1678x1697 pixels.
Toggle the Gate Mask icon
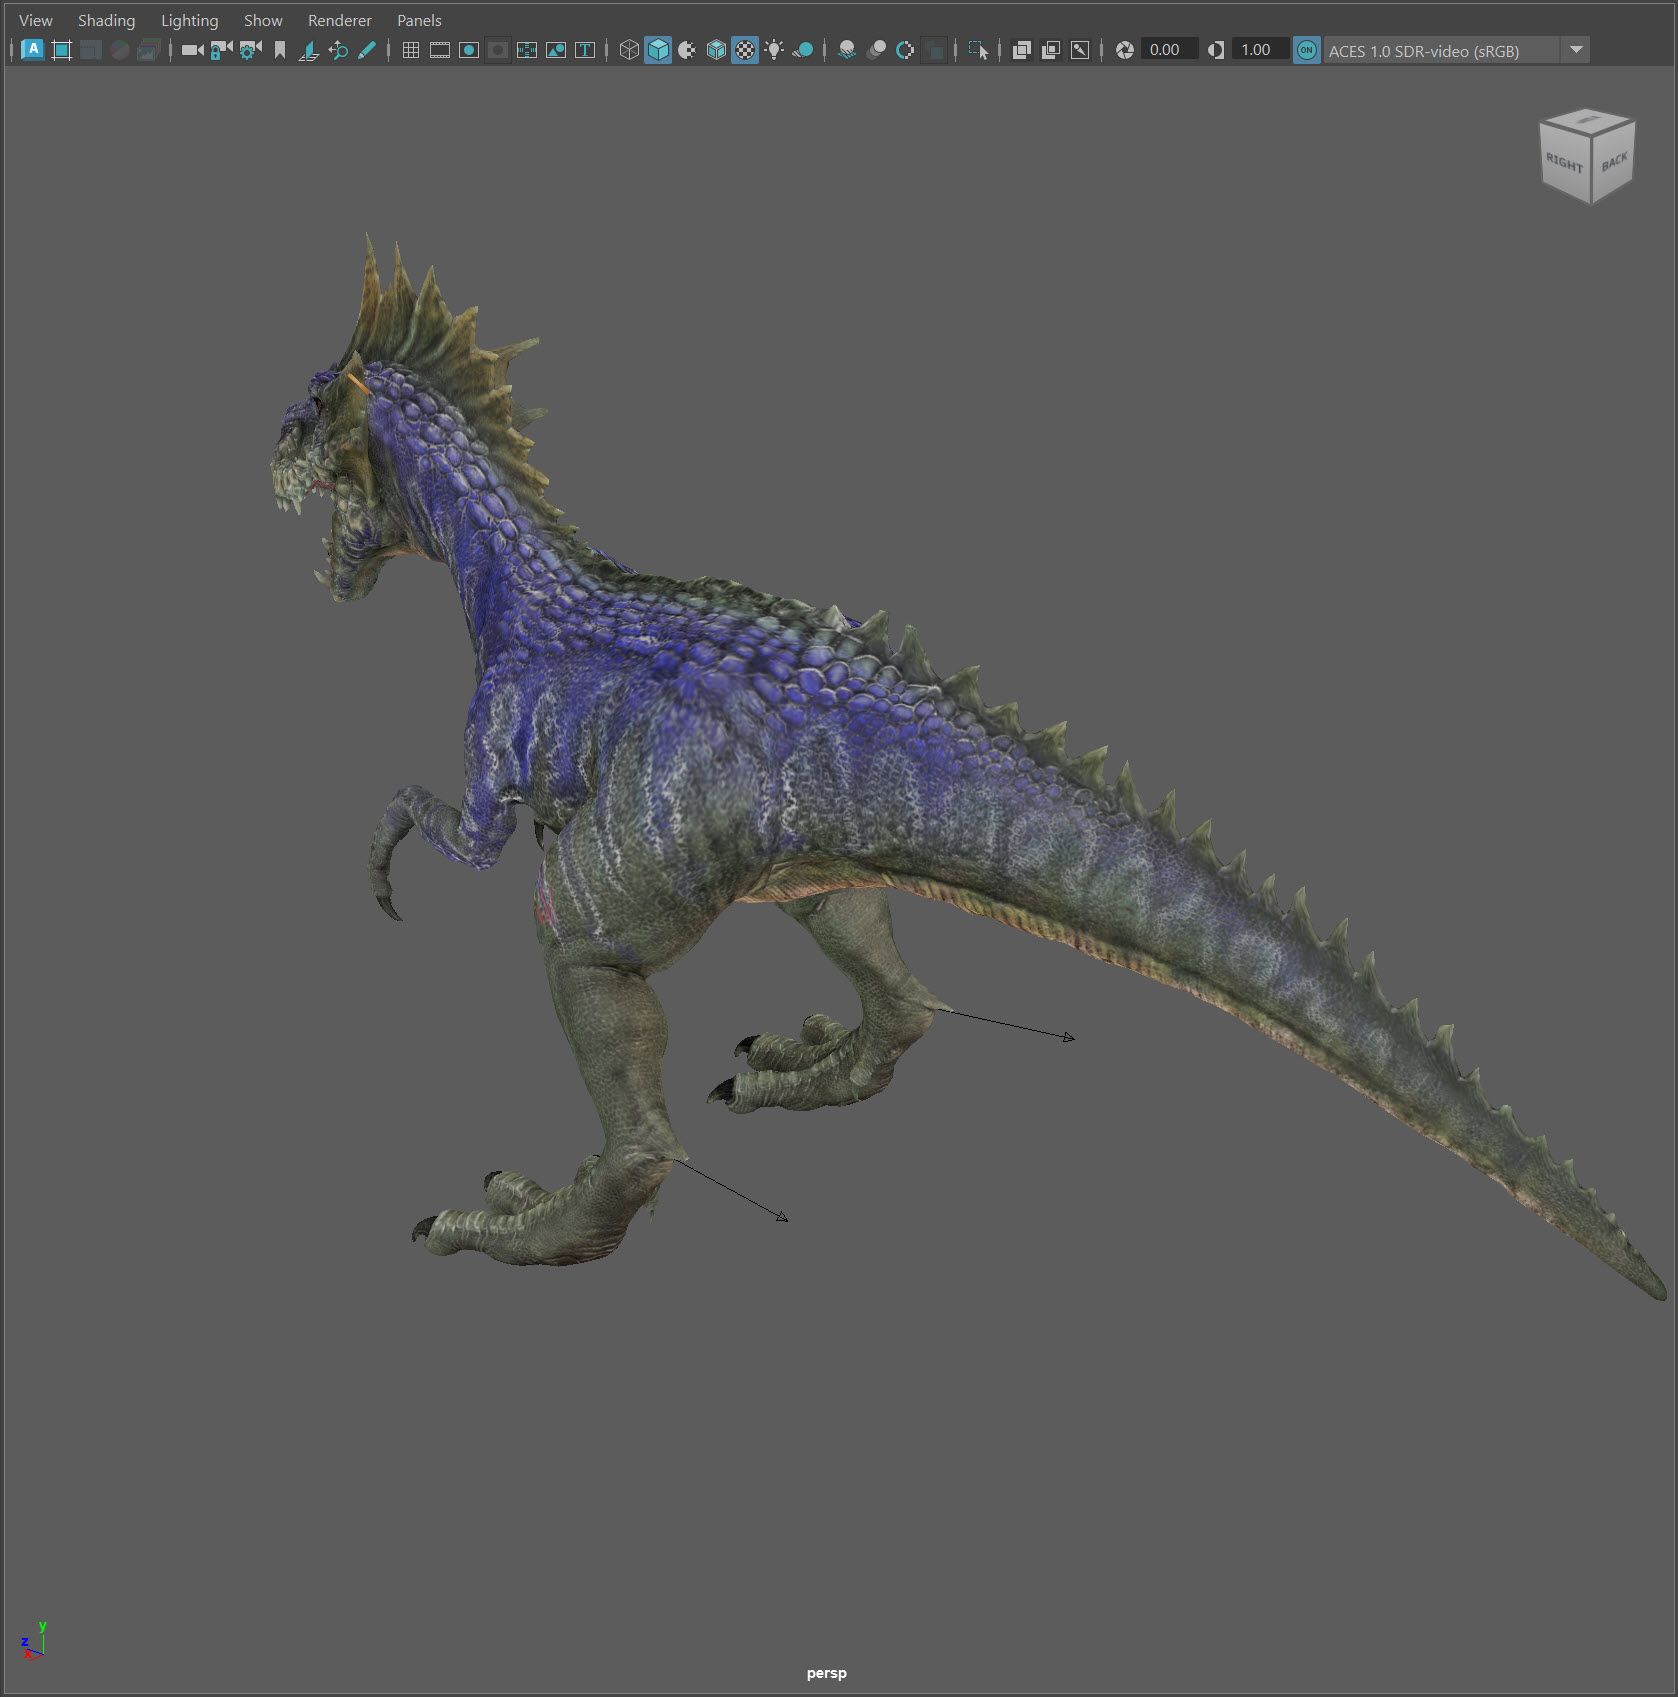498,50
